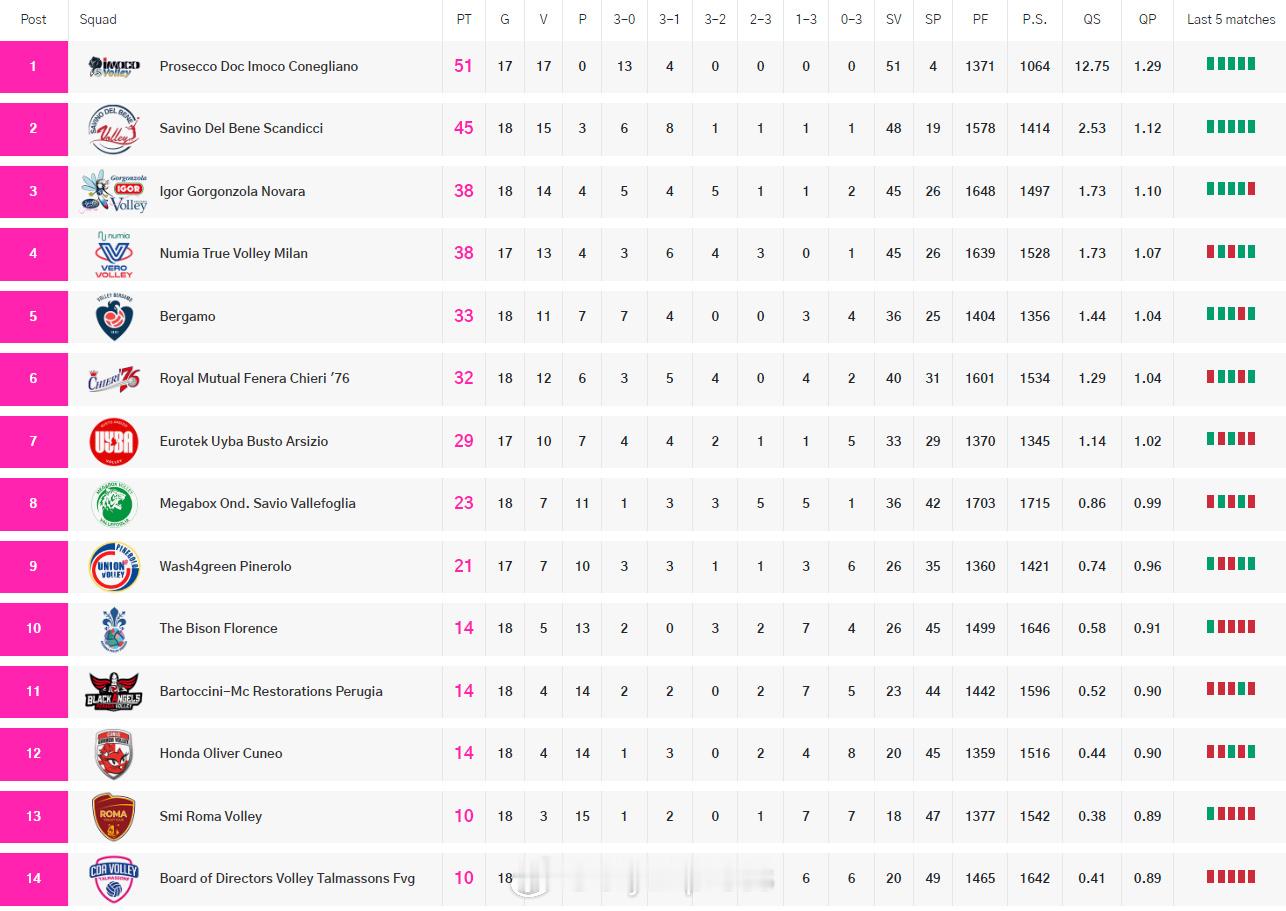
Task: Click Igor Gorgonzola Novara squad name
Action: [x=232, y=191]
